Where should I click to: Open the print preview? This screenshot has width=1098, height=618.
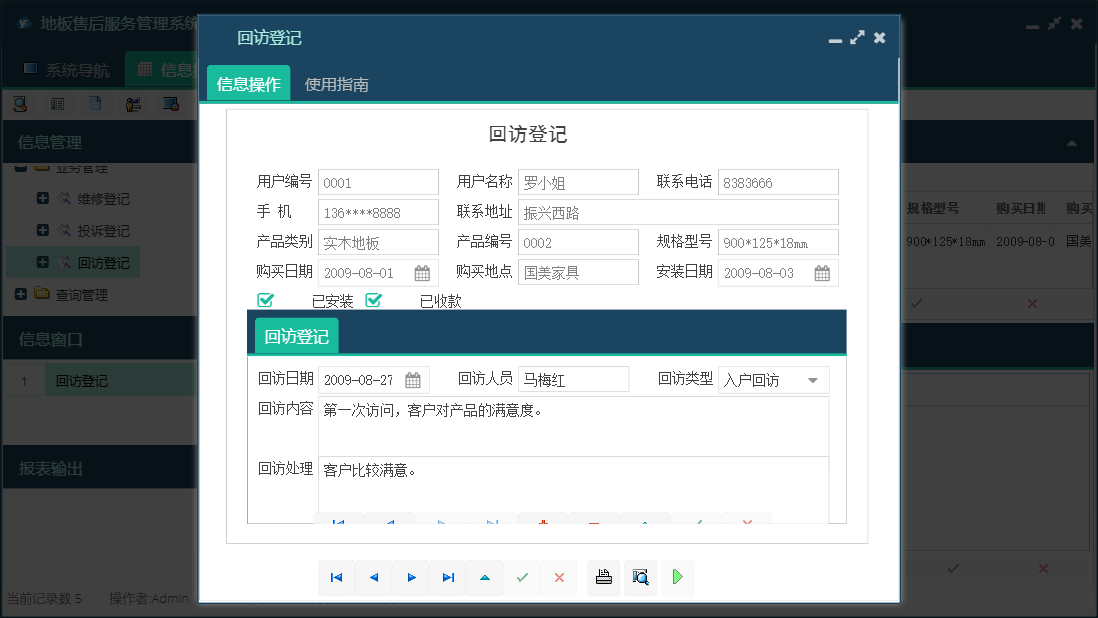[x=640, y=577]
